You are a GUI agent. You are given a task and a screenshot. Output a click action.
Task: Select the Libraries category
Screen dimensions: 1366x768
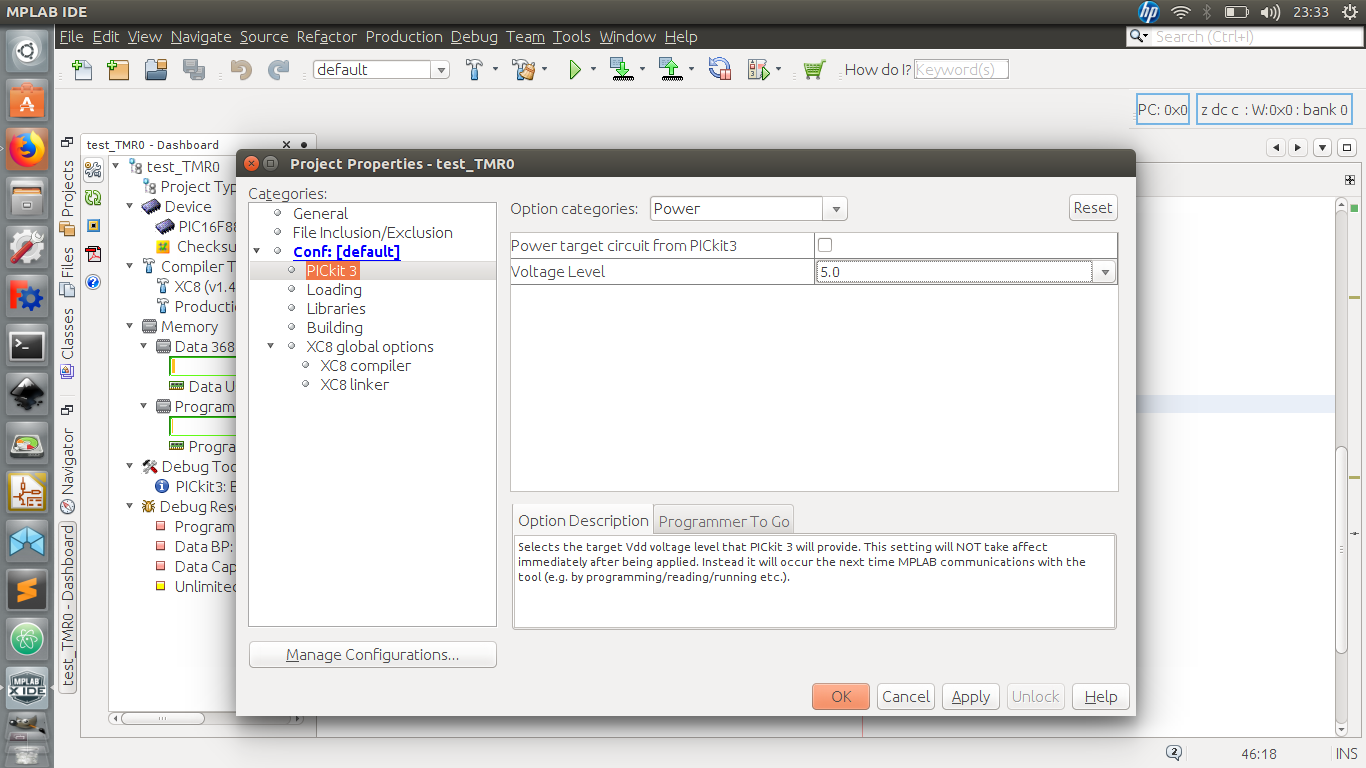click(336, 309)
